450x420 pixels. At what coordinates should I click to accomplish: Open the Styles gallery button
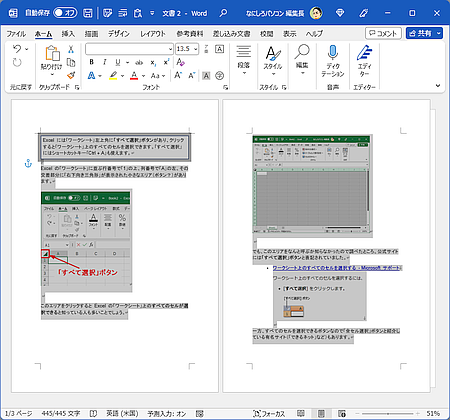(273, 60)
